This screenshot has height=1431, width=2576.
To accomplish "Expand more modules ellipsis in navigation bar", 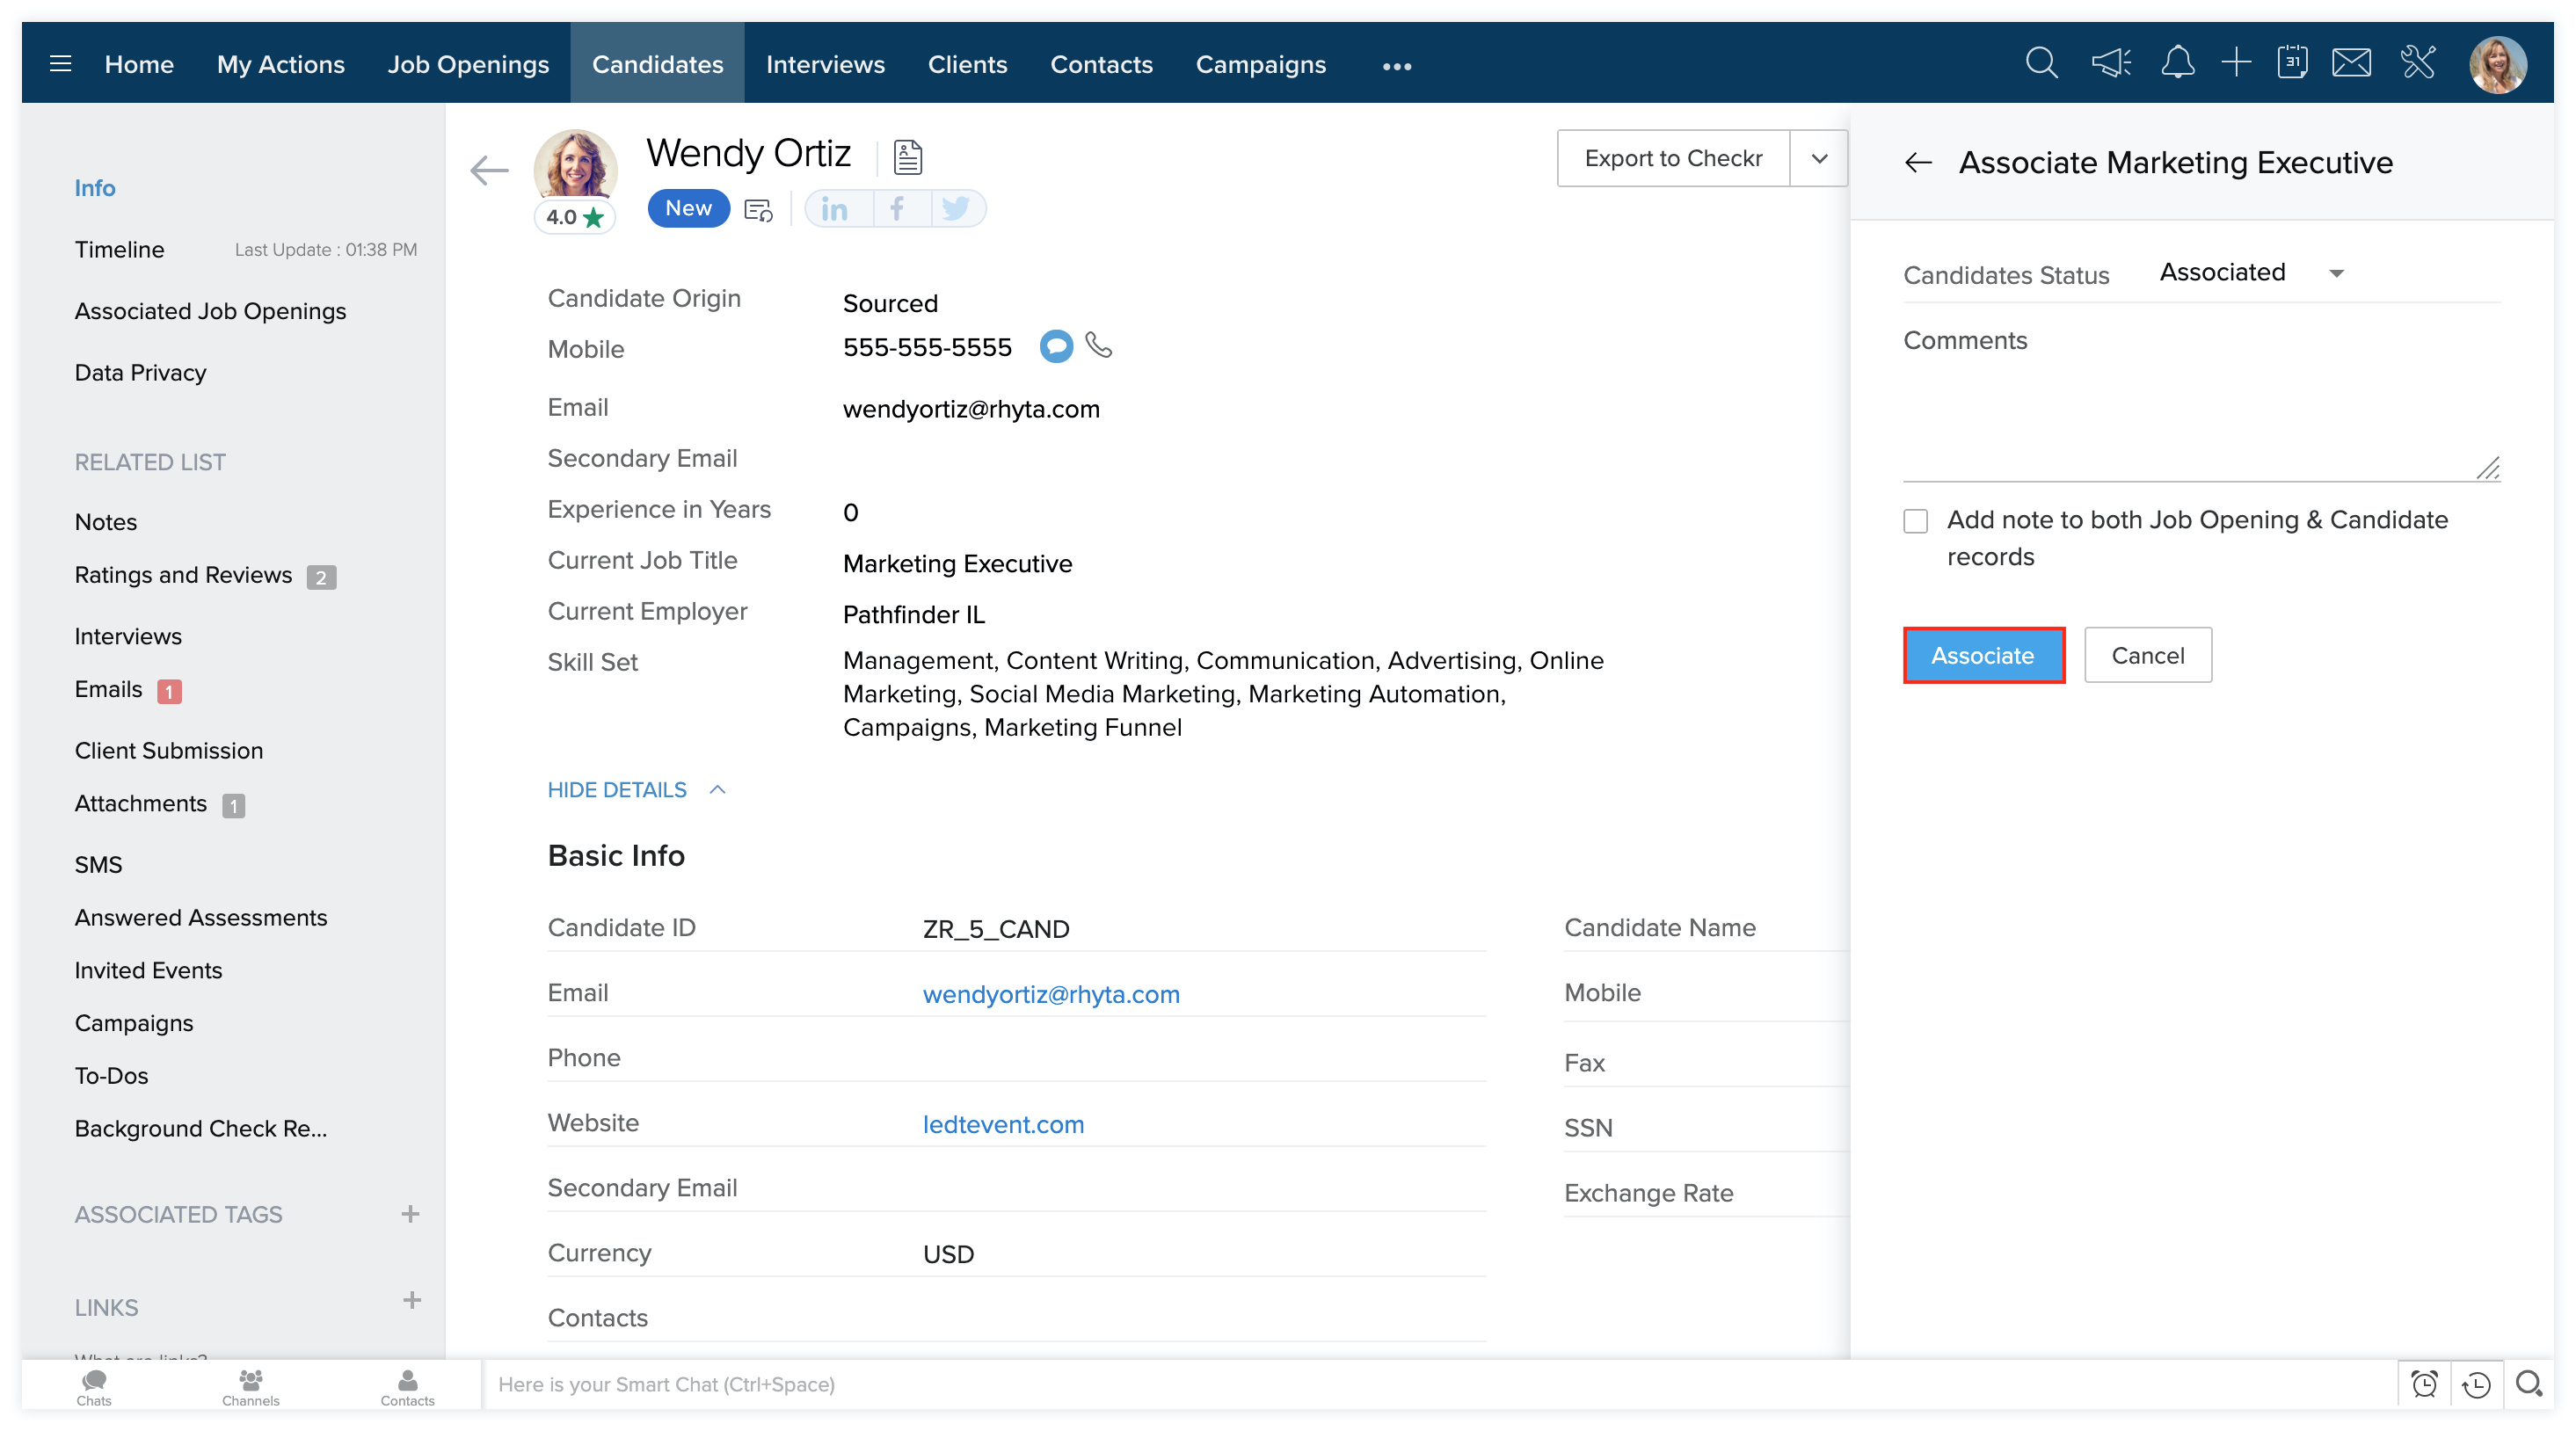I will [1396, 66].
